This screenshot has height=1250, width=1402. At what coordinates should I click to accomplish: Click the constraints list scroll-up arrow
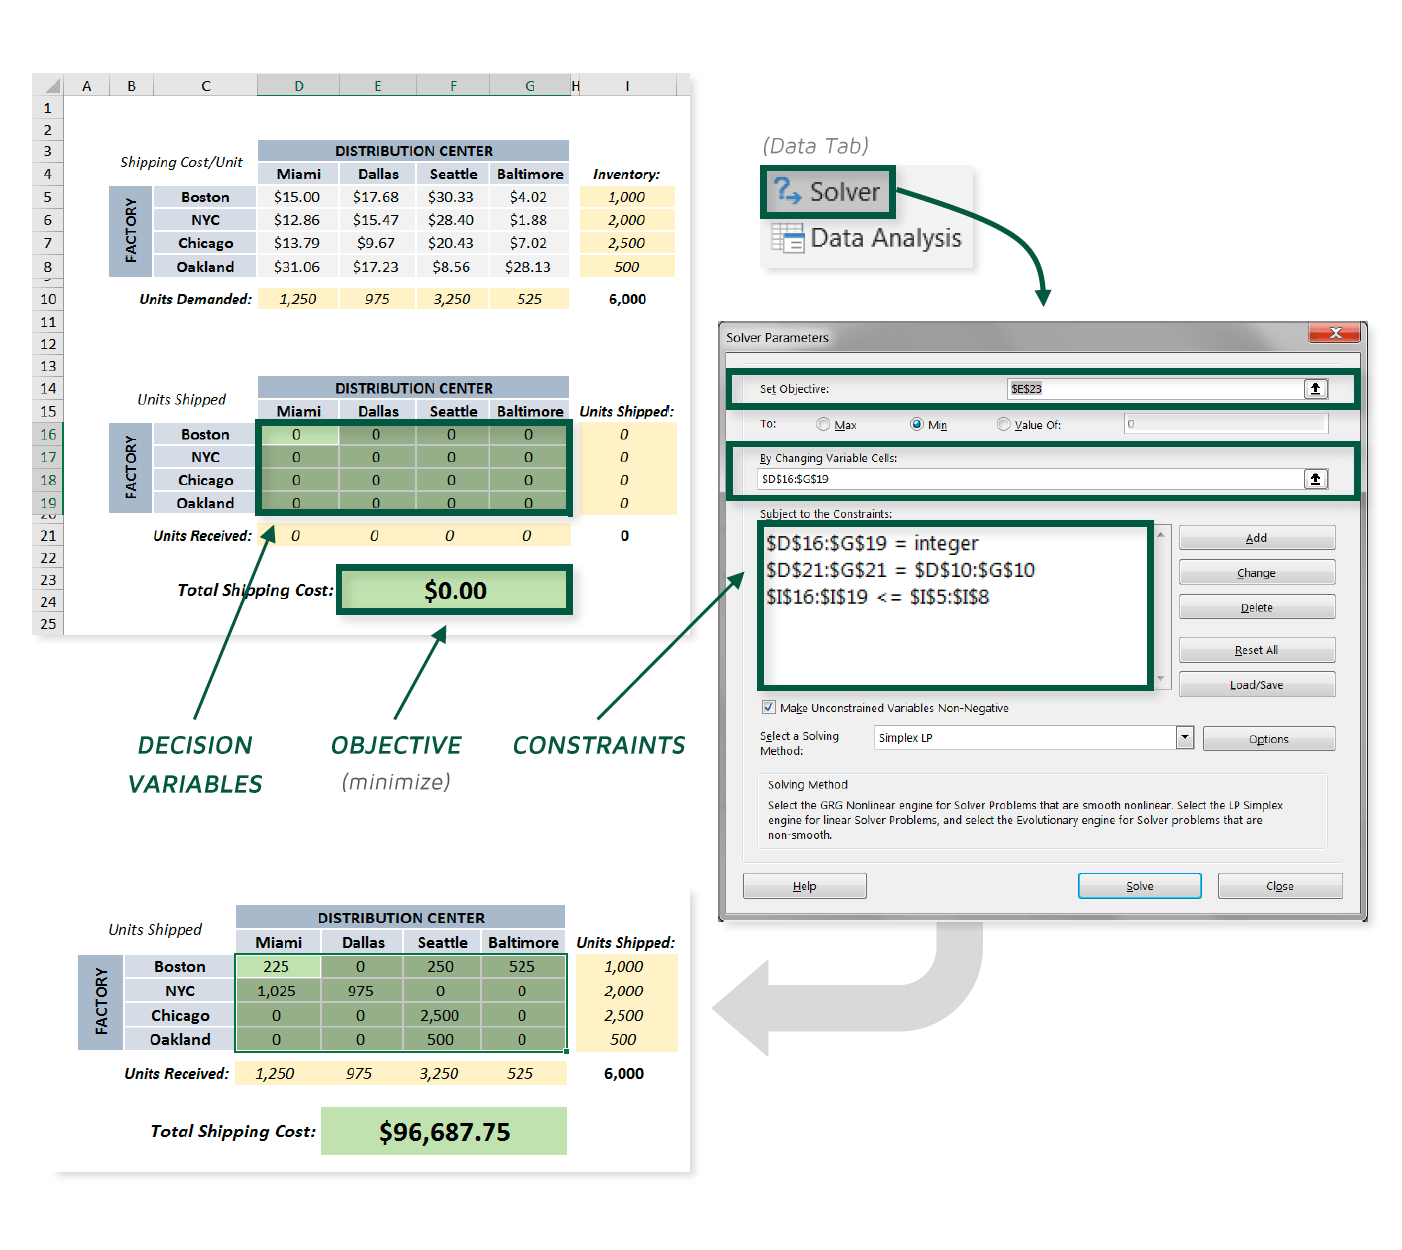[x=1161, y=535]
